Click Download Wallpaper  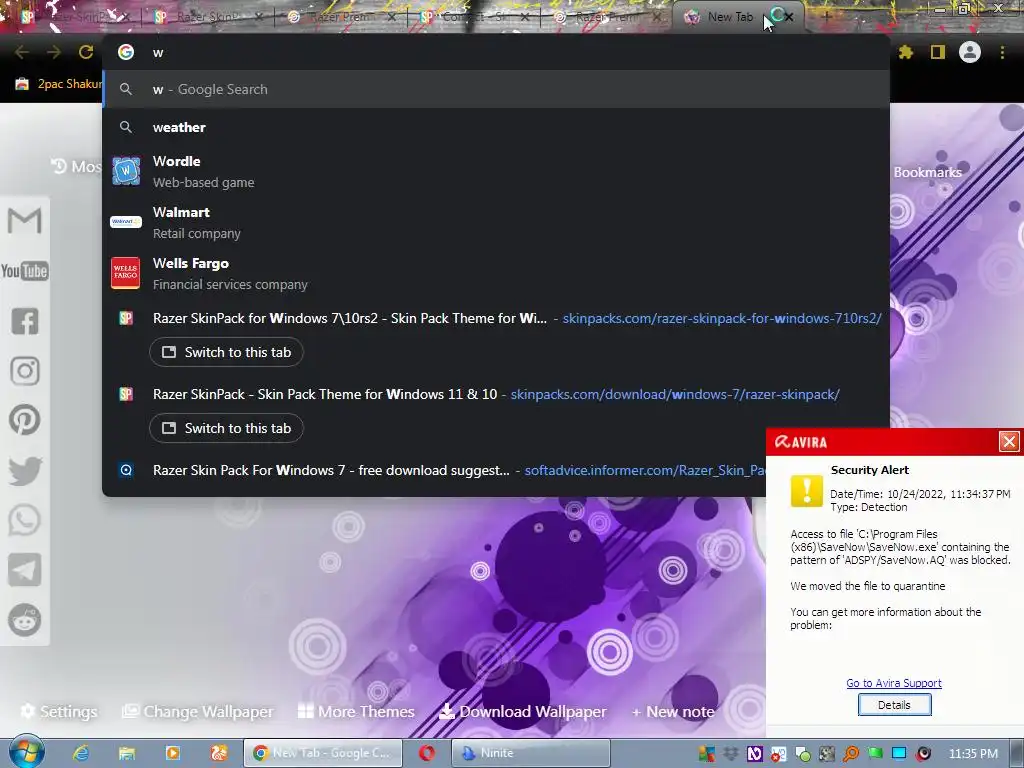click(x=522, y=711)
